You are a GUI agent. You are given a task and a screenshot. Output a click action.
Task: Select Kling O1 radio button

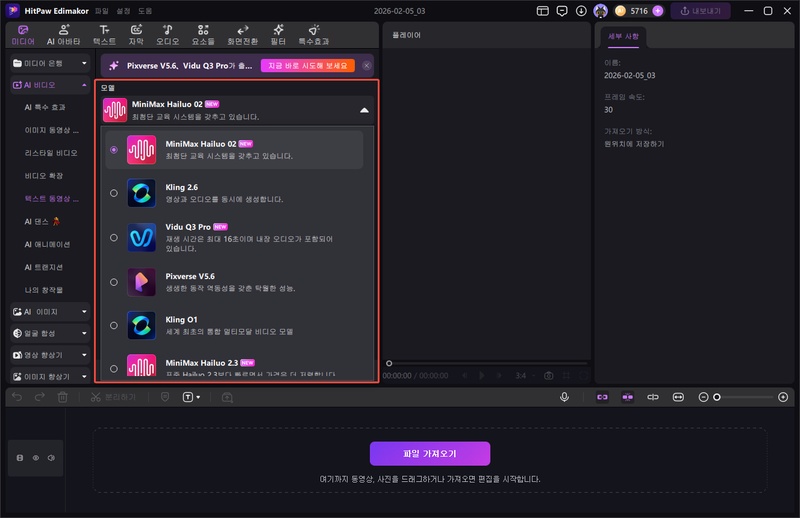114,325
